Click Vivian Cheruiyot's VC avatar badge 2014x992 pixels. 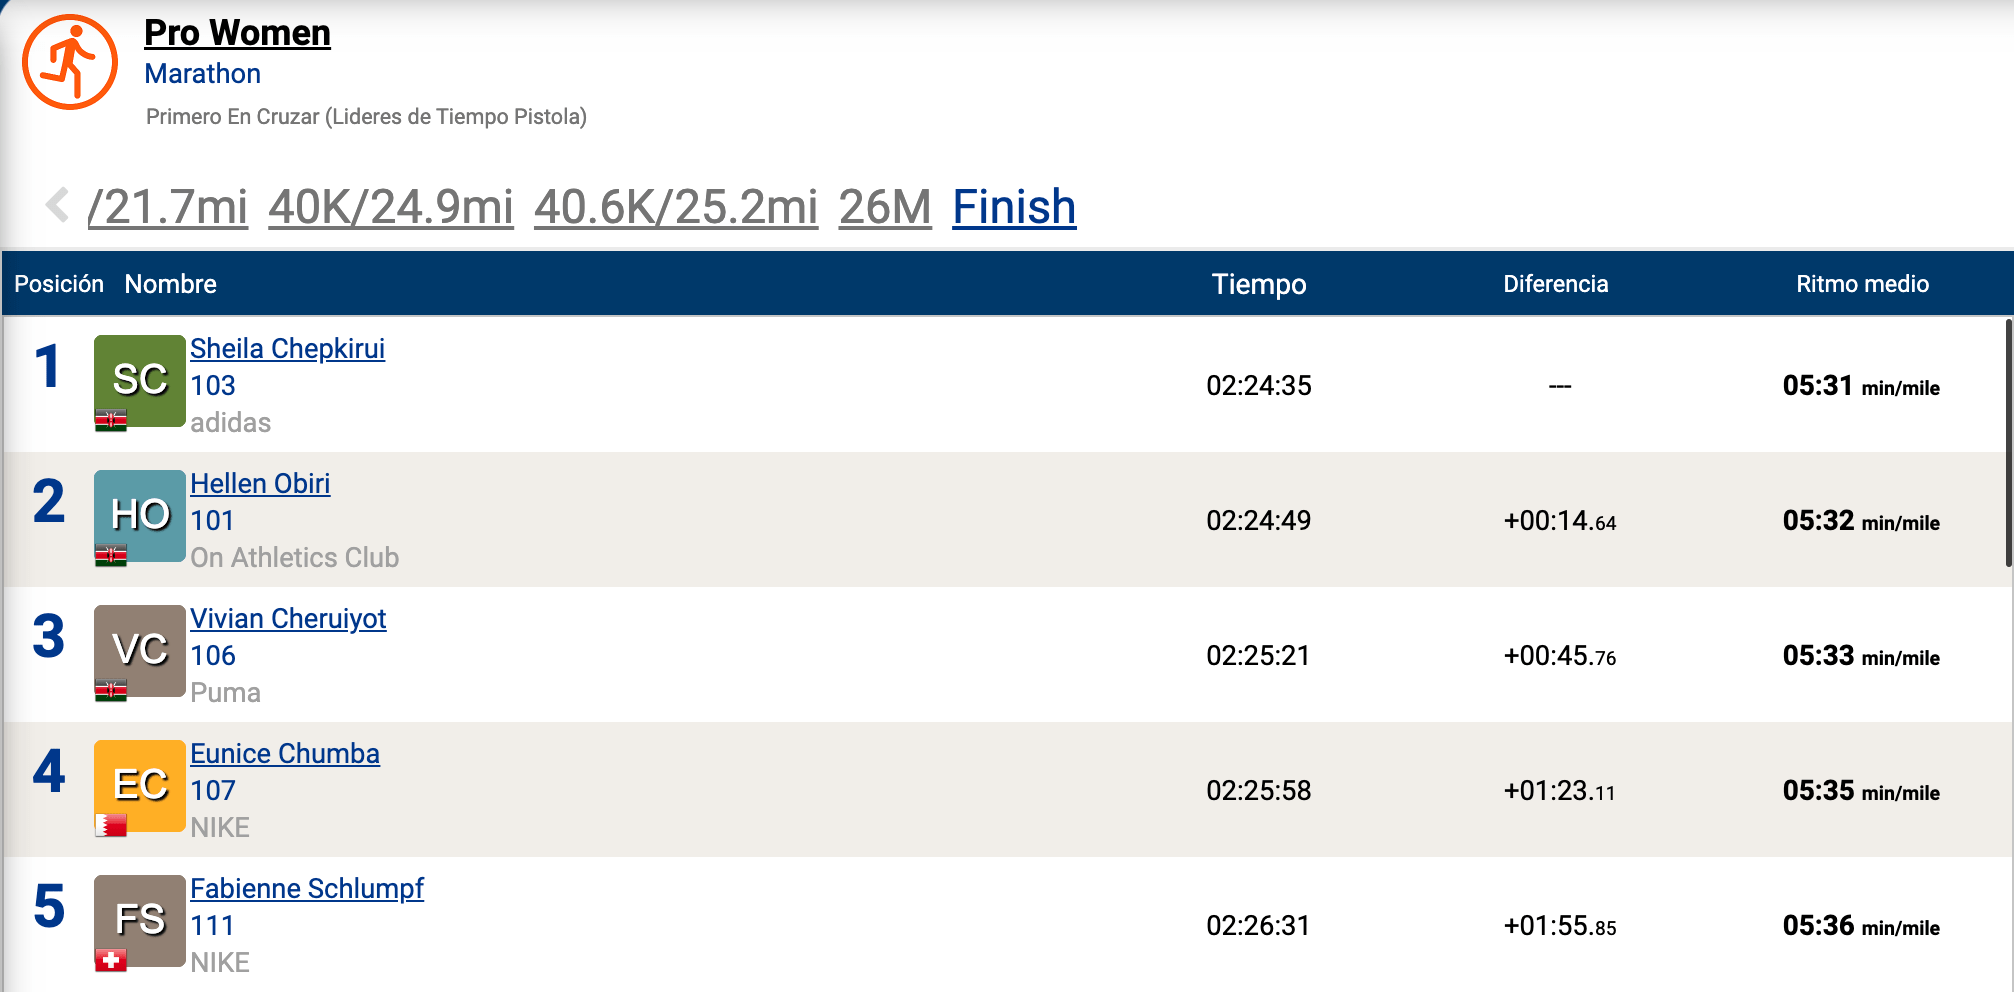point(139,650)
